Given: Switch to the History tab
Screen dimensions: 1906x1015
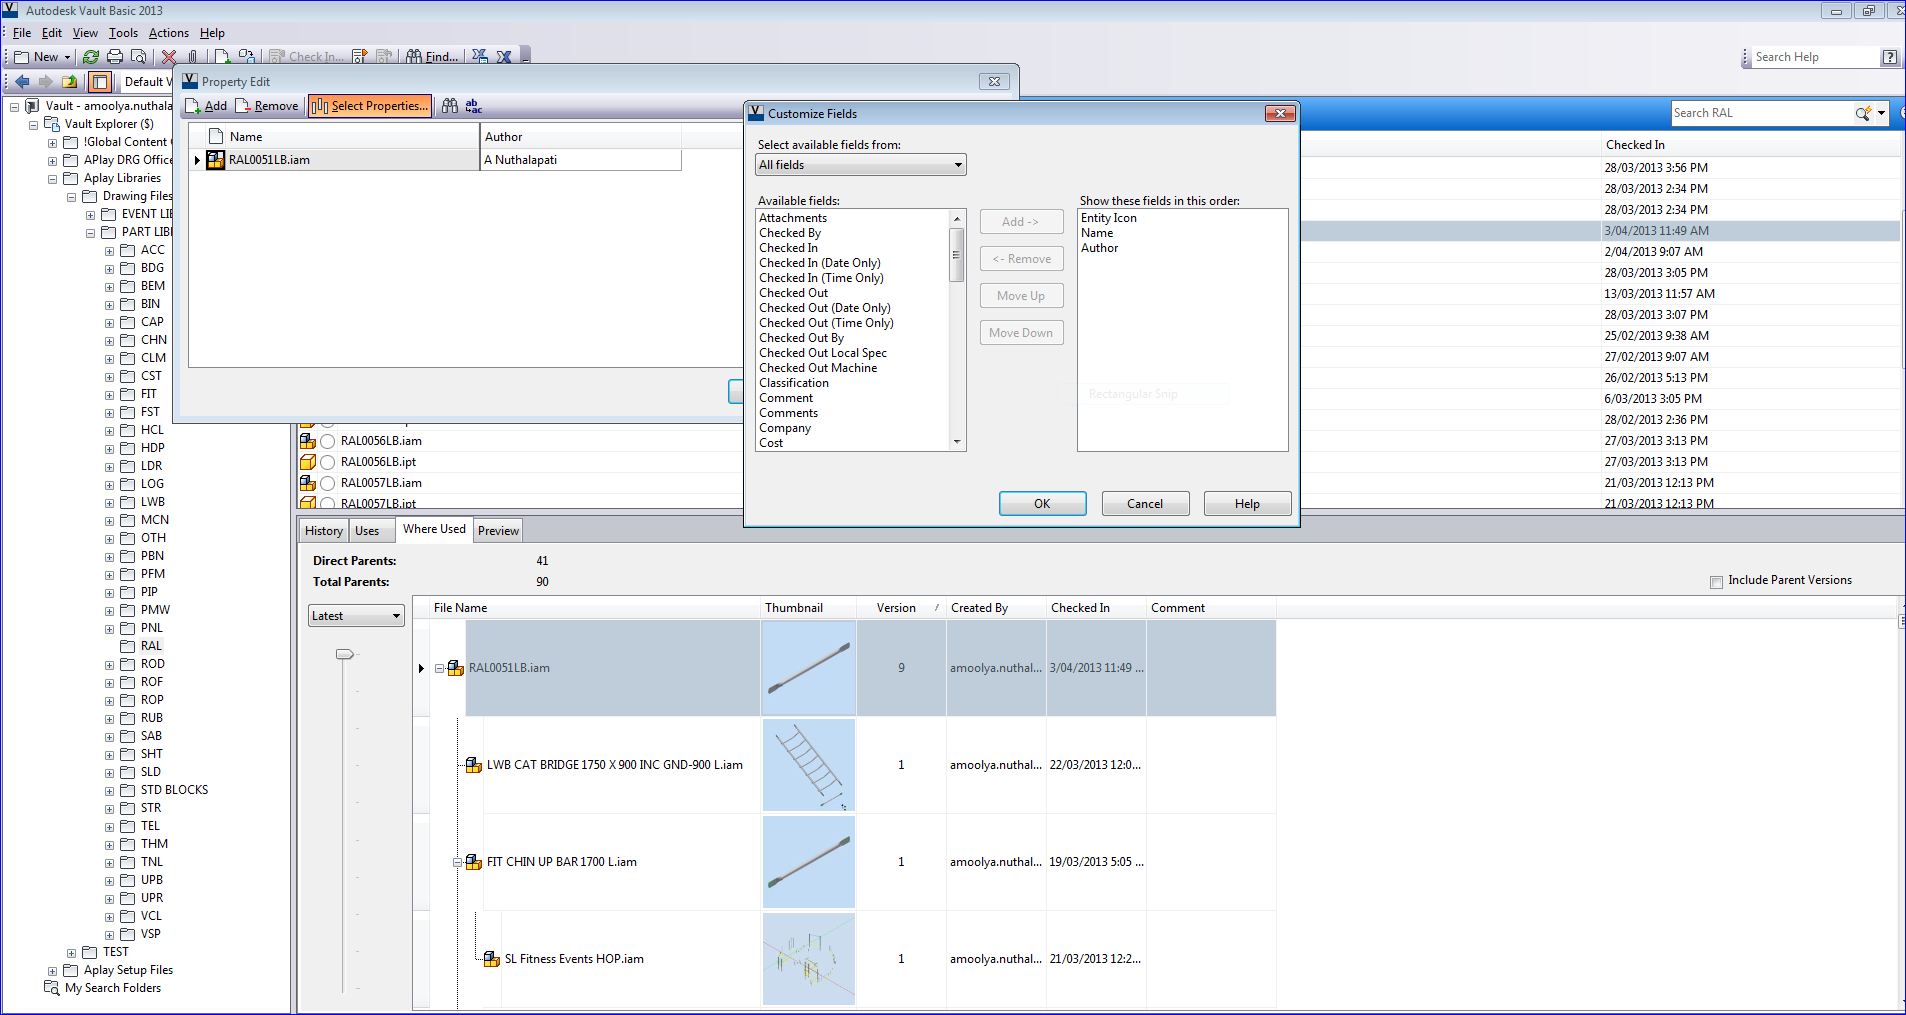Looking at the screenshot, I should [322, 530].
